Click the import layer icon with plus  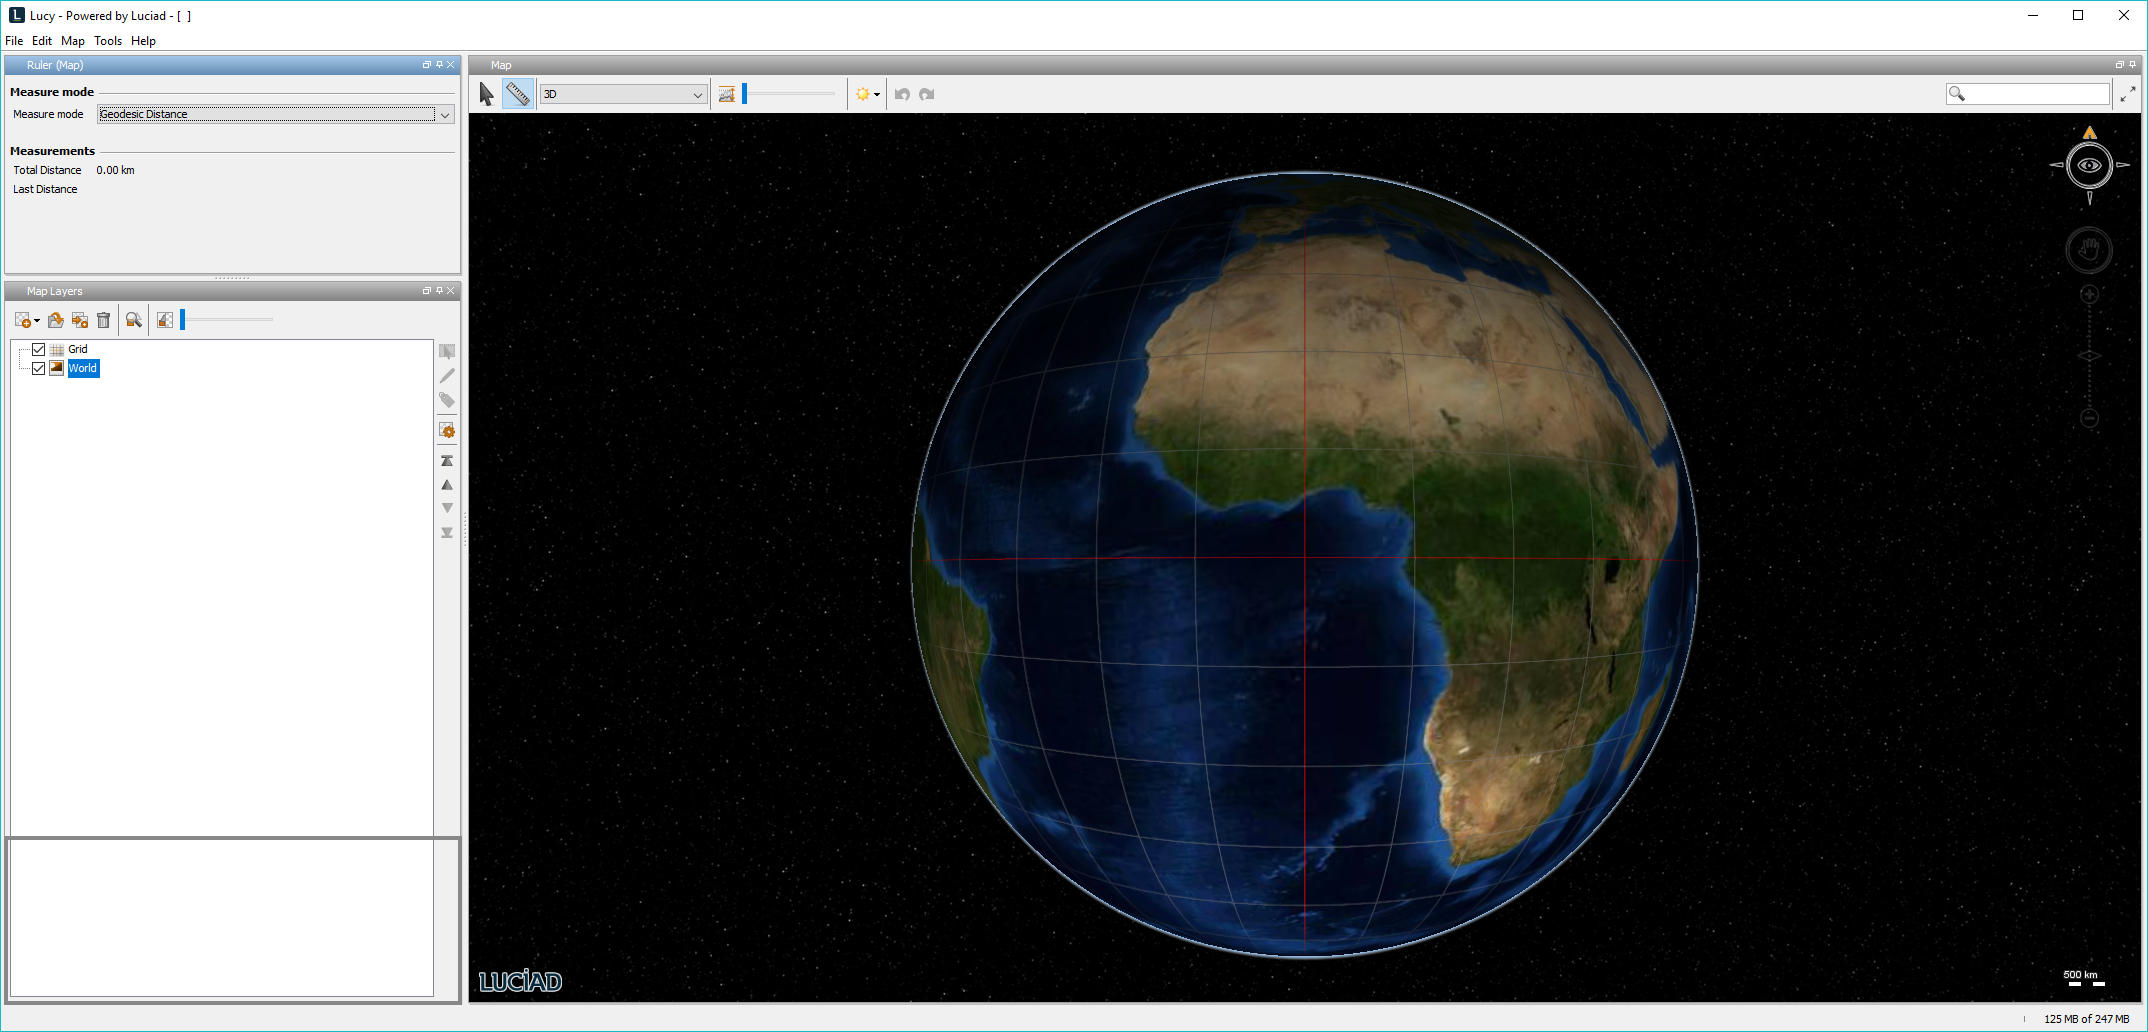click(x=80, y=320)
